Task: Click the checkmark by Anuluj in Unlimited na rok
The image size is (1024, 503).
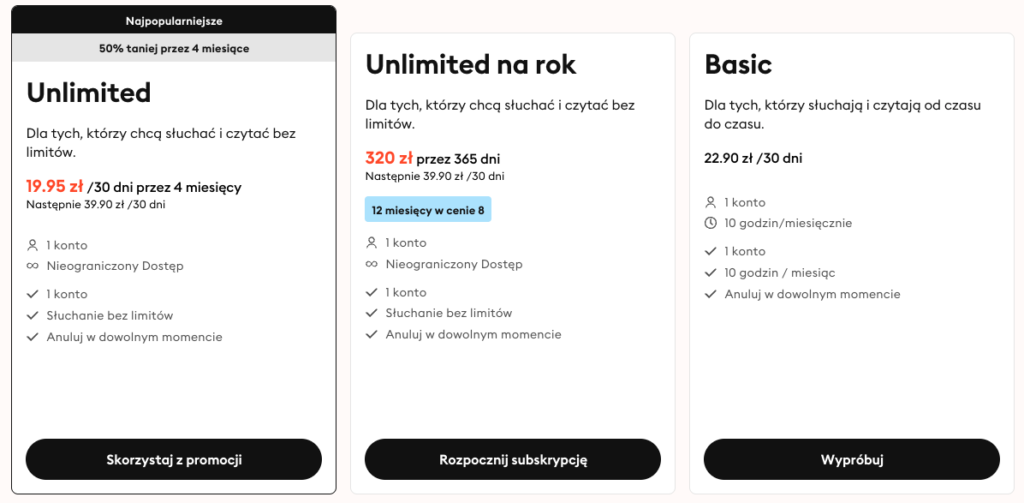Action: (x=372, y=334)
